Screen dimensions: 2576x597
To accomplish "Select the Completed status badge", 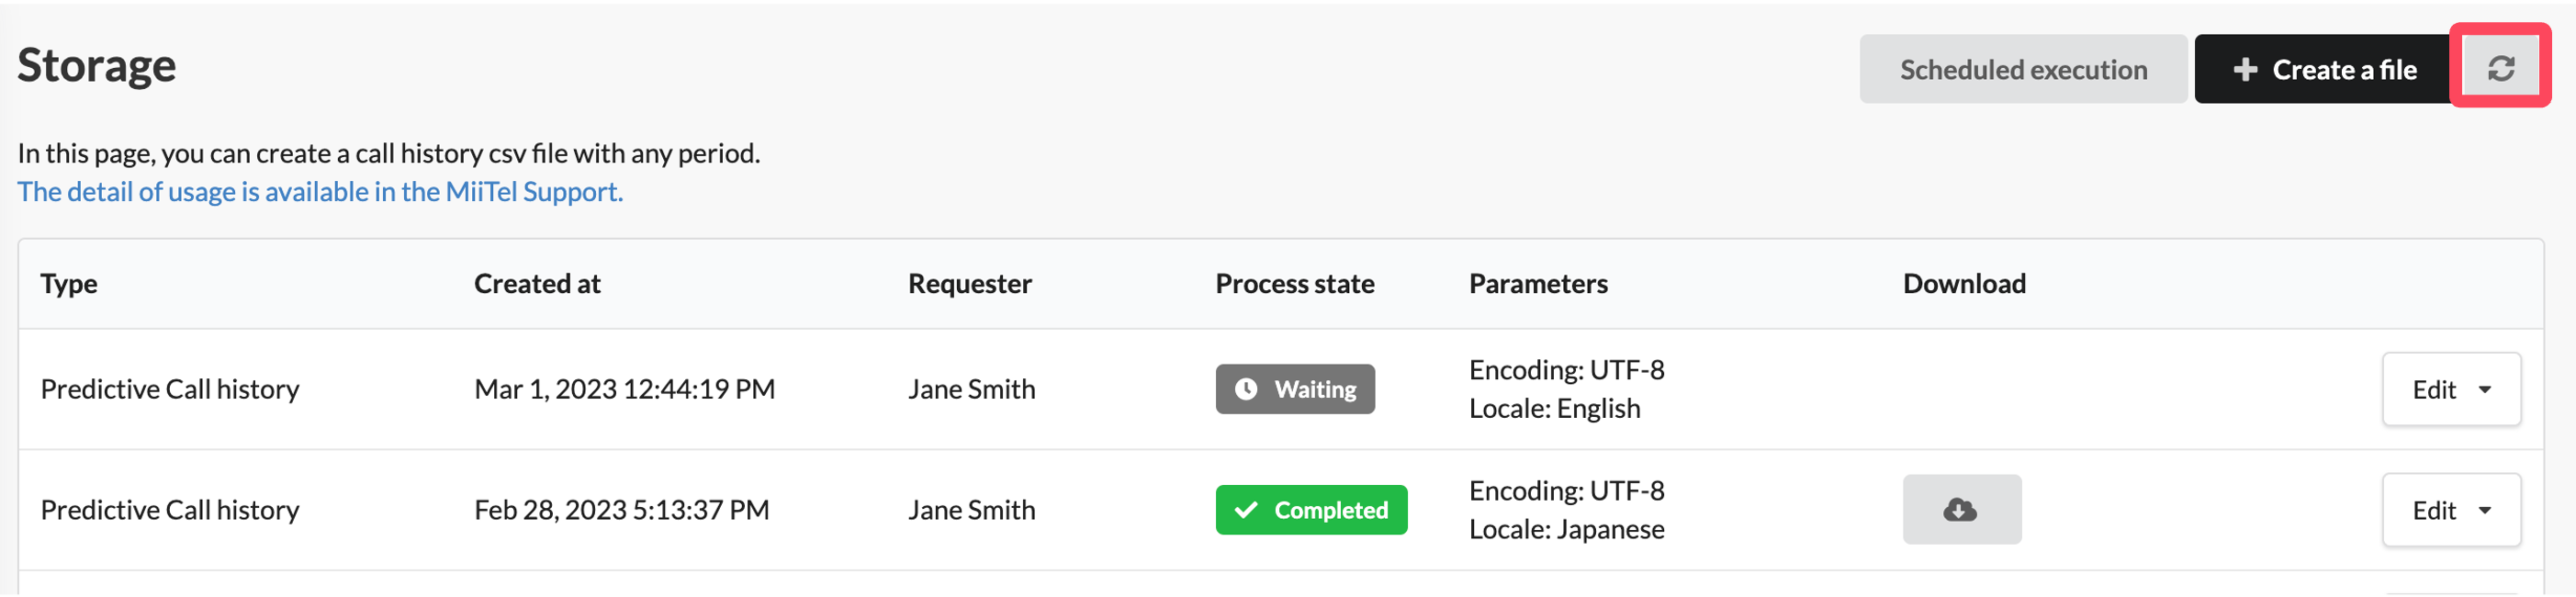I will click(1311, 510).
